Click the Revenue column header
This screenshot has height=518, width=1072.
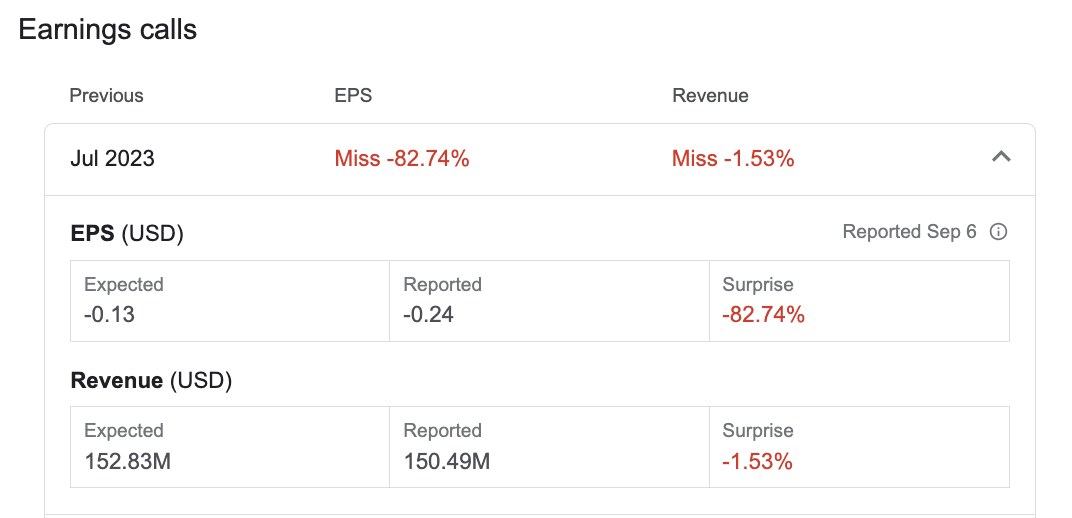[710, 96]
